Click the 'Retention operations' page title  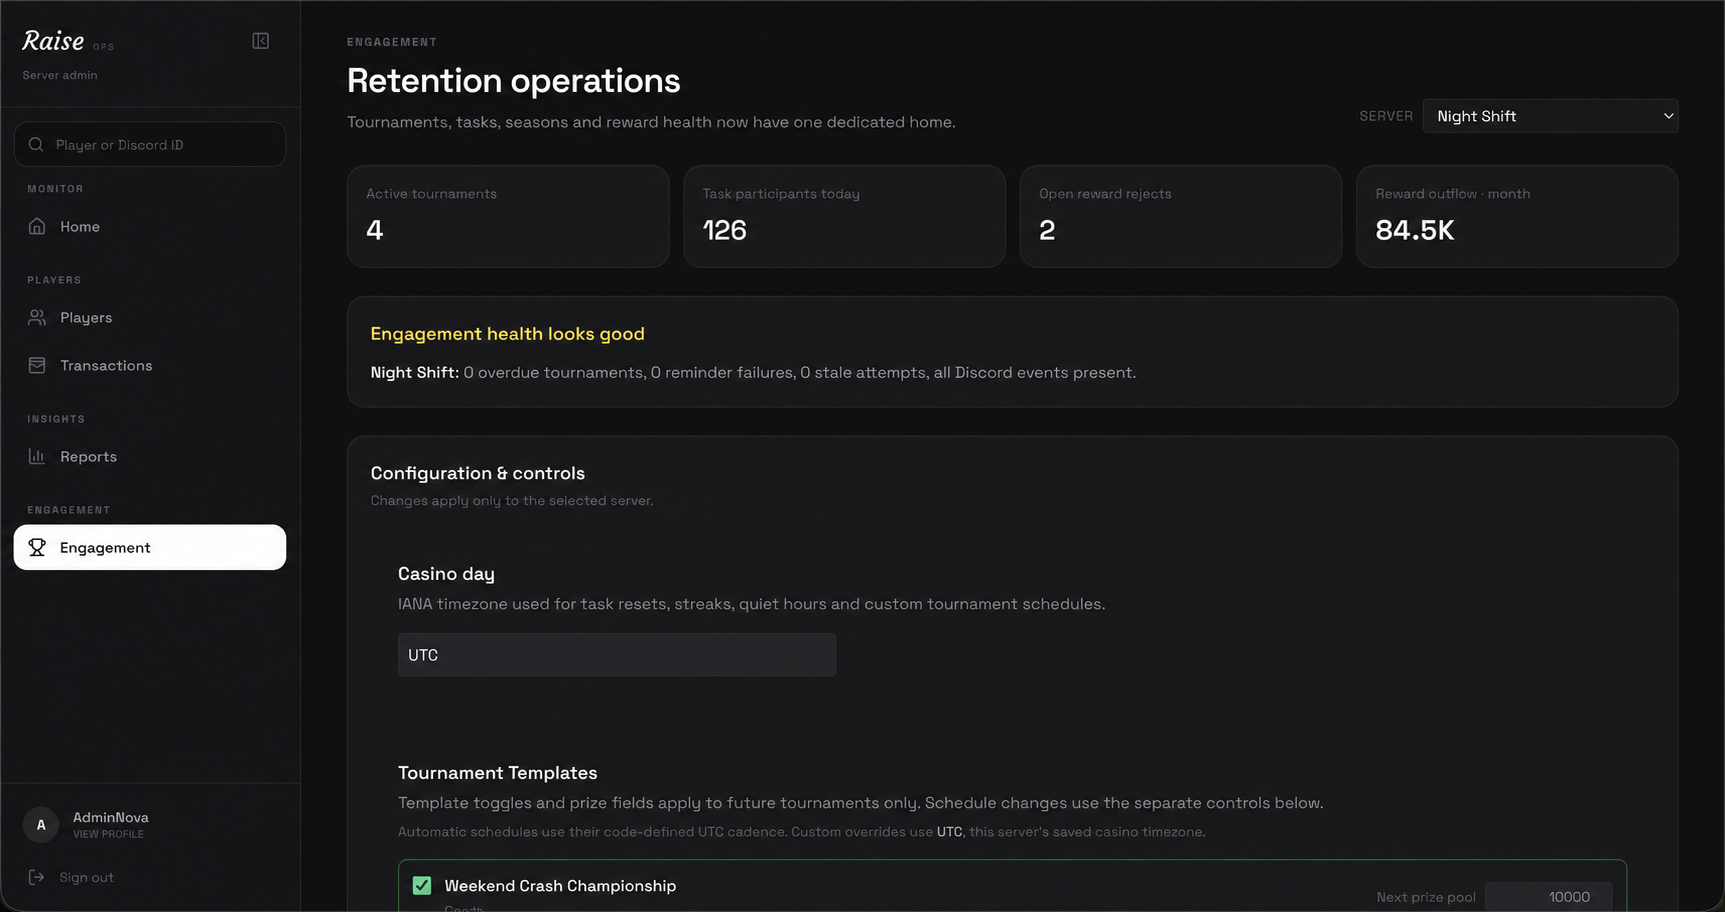(514, 81)
